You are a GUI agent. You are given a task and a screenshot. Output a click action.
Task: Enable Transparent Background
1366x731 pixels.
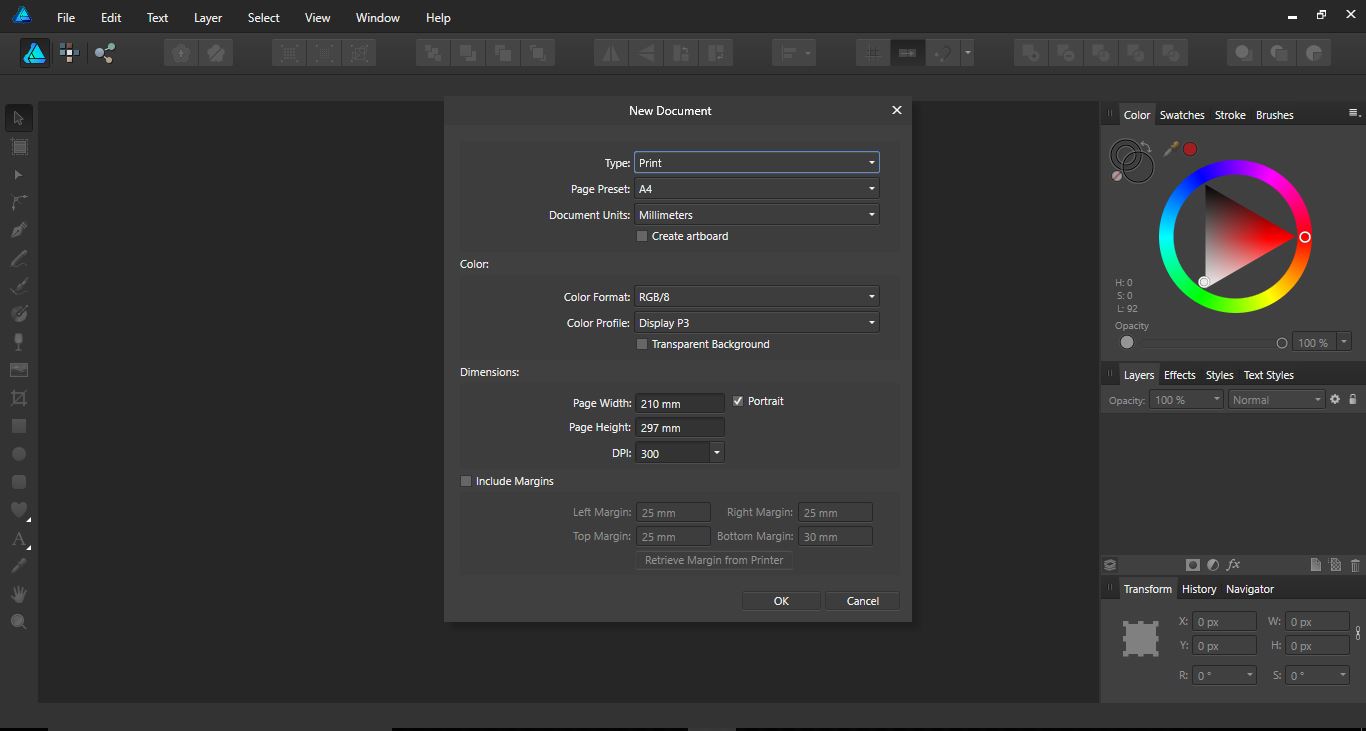[x=642, y=344]
